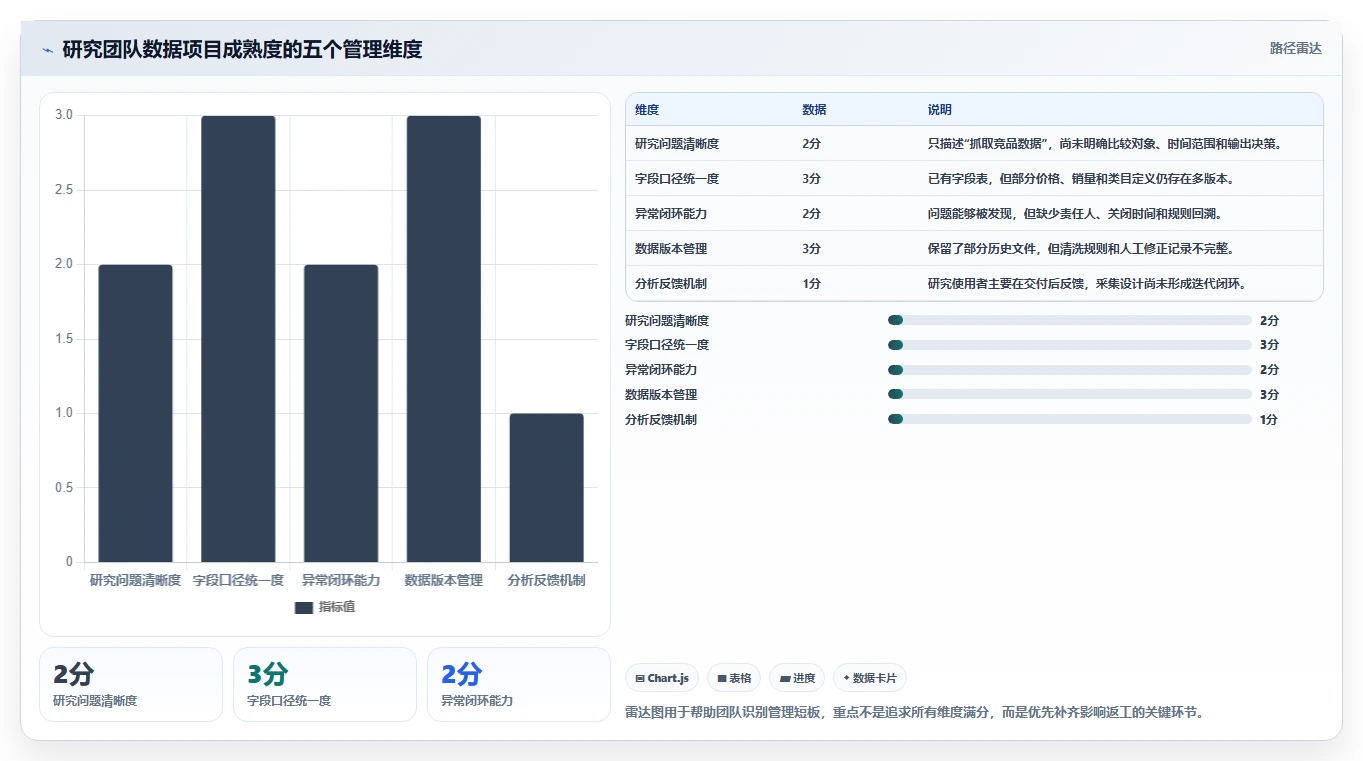Viewport: 1363px width, 761px height.
Task: Click the chart bar for 字段口径统一度
Action: point(238,339)
